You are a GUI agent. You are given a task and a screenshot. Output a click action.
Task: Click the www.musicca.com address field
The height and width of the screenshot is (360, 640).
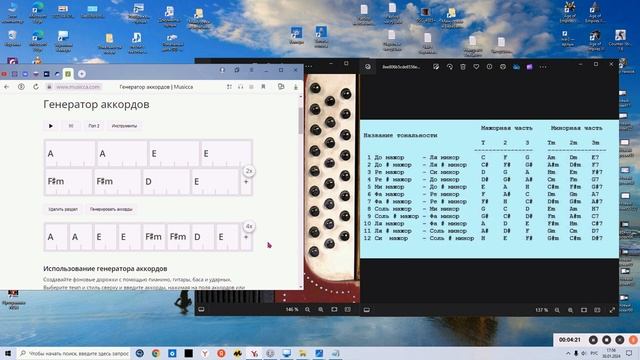[x=78, y=87]
